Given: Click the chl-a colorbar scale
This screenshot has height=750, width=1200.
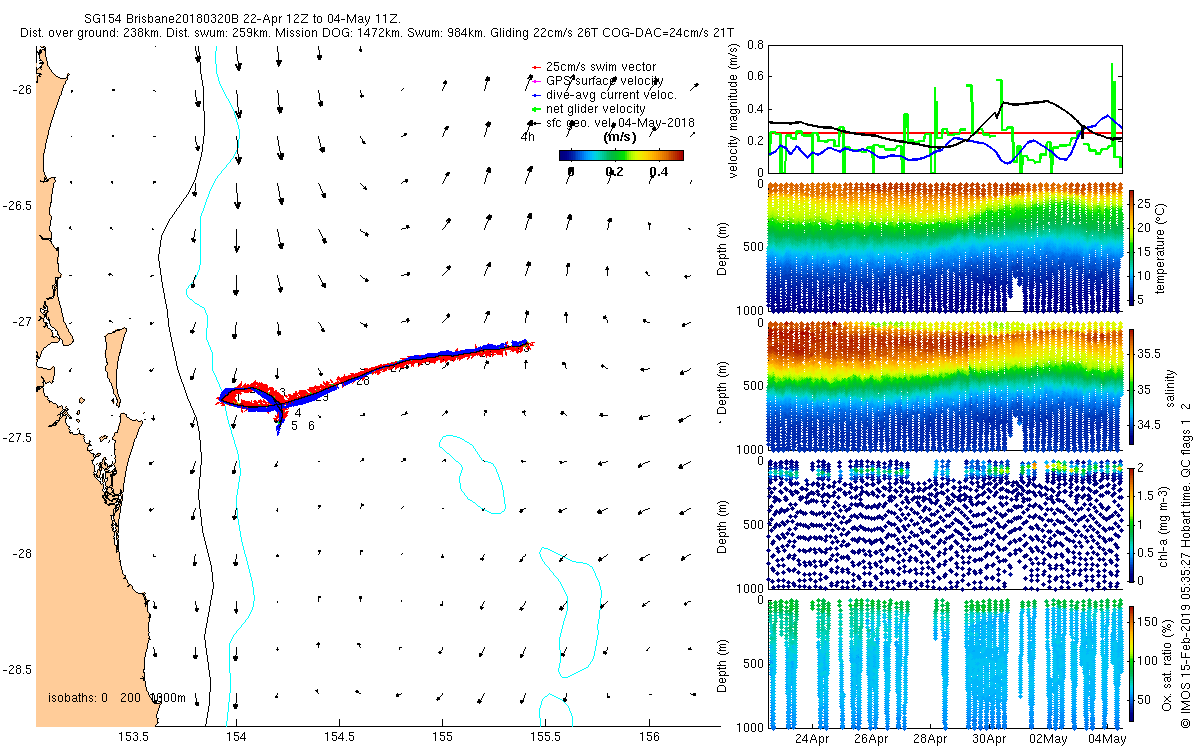Looking at the screenshot, I should tap(1132, 523).
